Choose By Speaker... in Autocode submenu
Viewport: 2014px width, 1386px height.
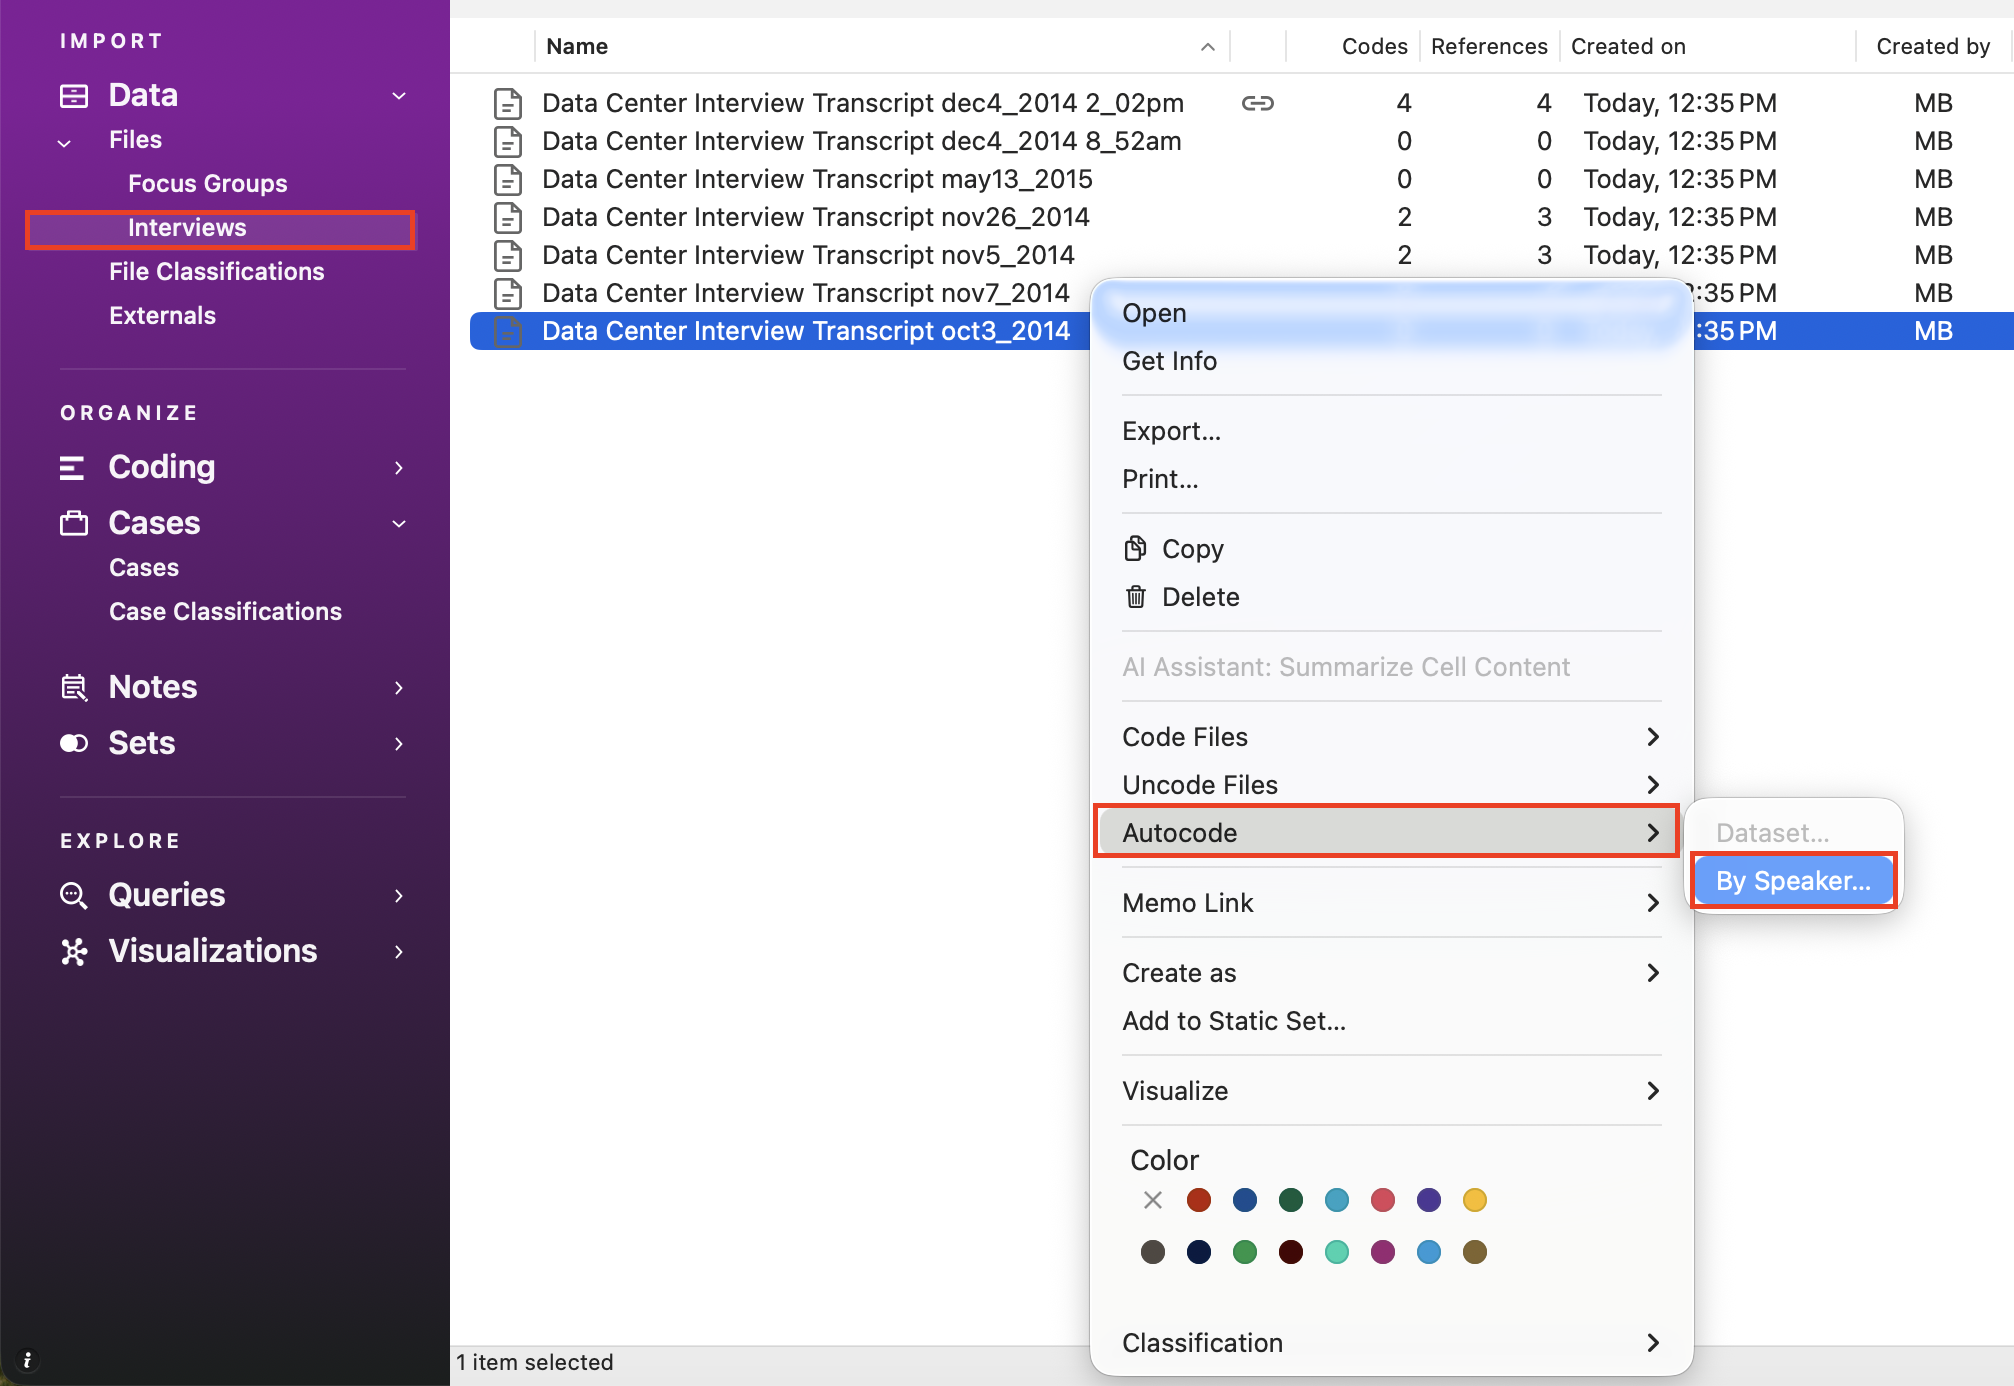[x=1793, y=881]
